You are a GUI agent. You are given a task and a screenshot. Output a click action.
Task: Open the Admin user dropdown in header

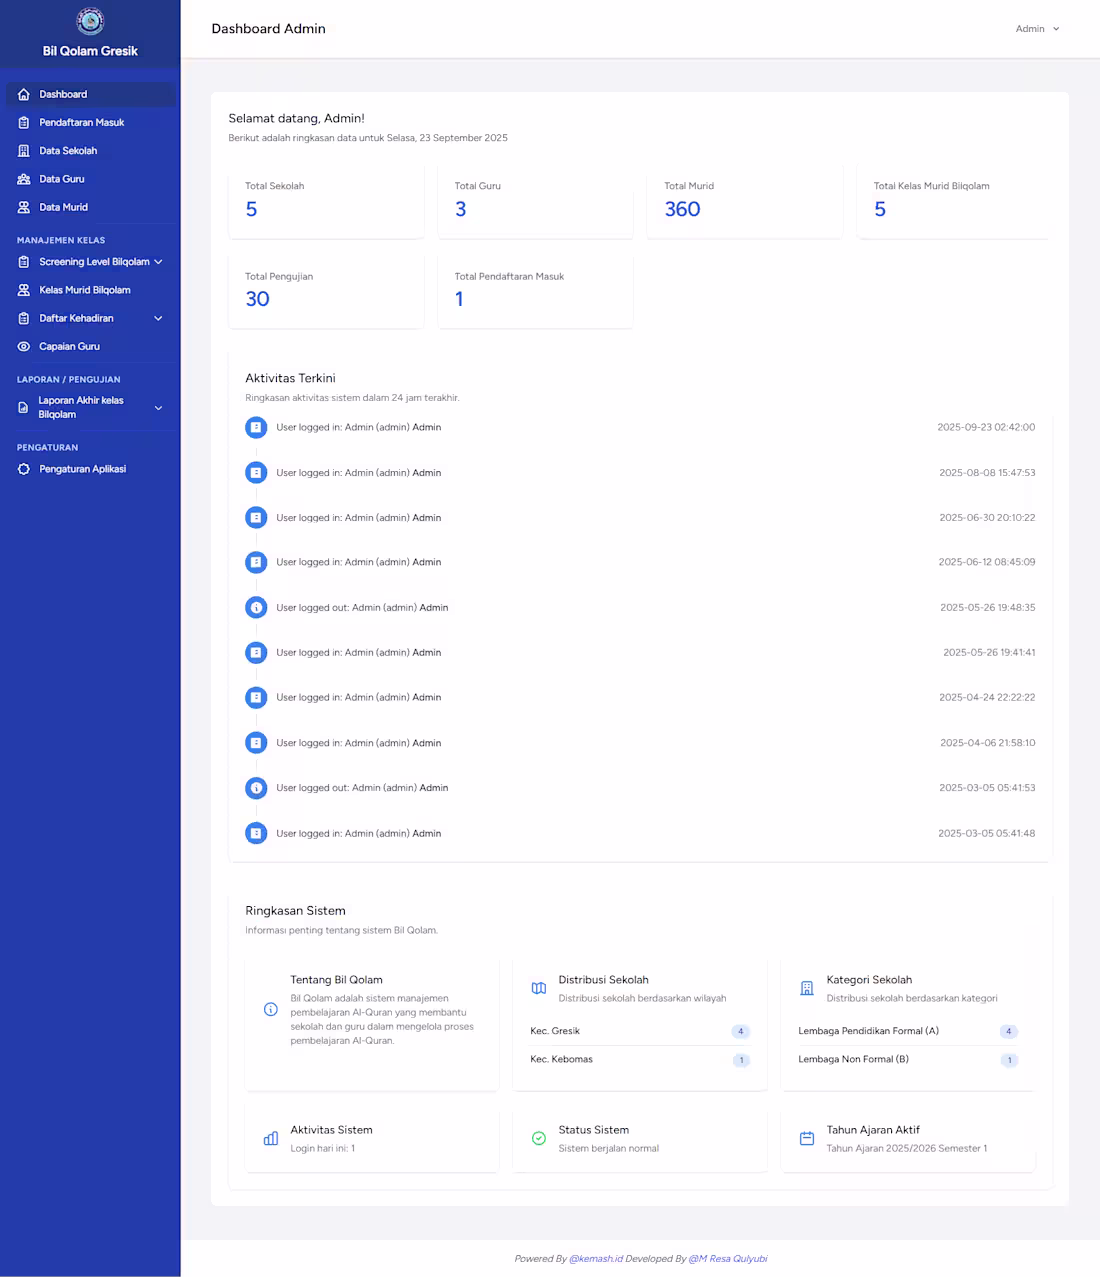(1037, 29)
